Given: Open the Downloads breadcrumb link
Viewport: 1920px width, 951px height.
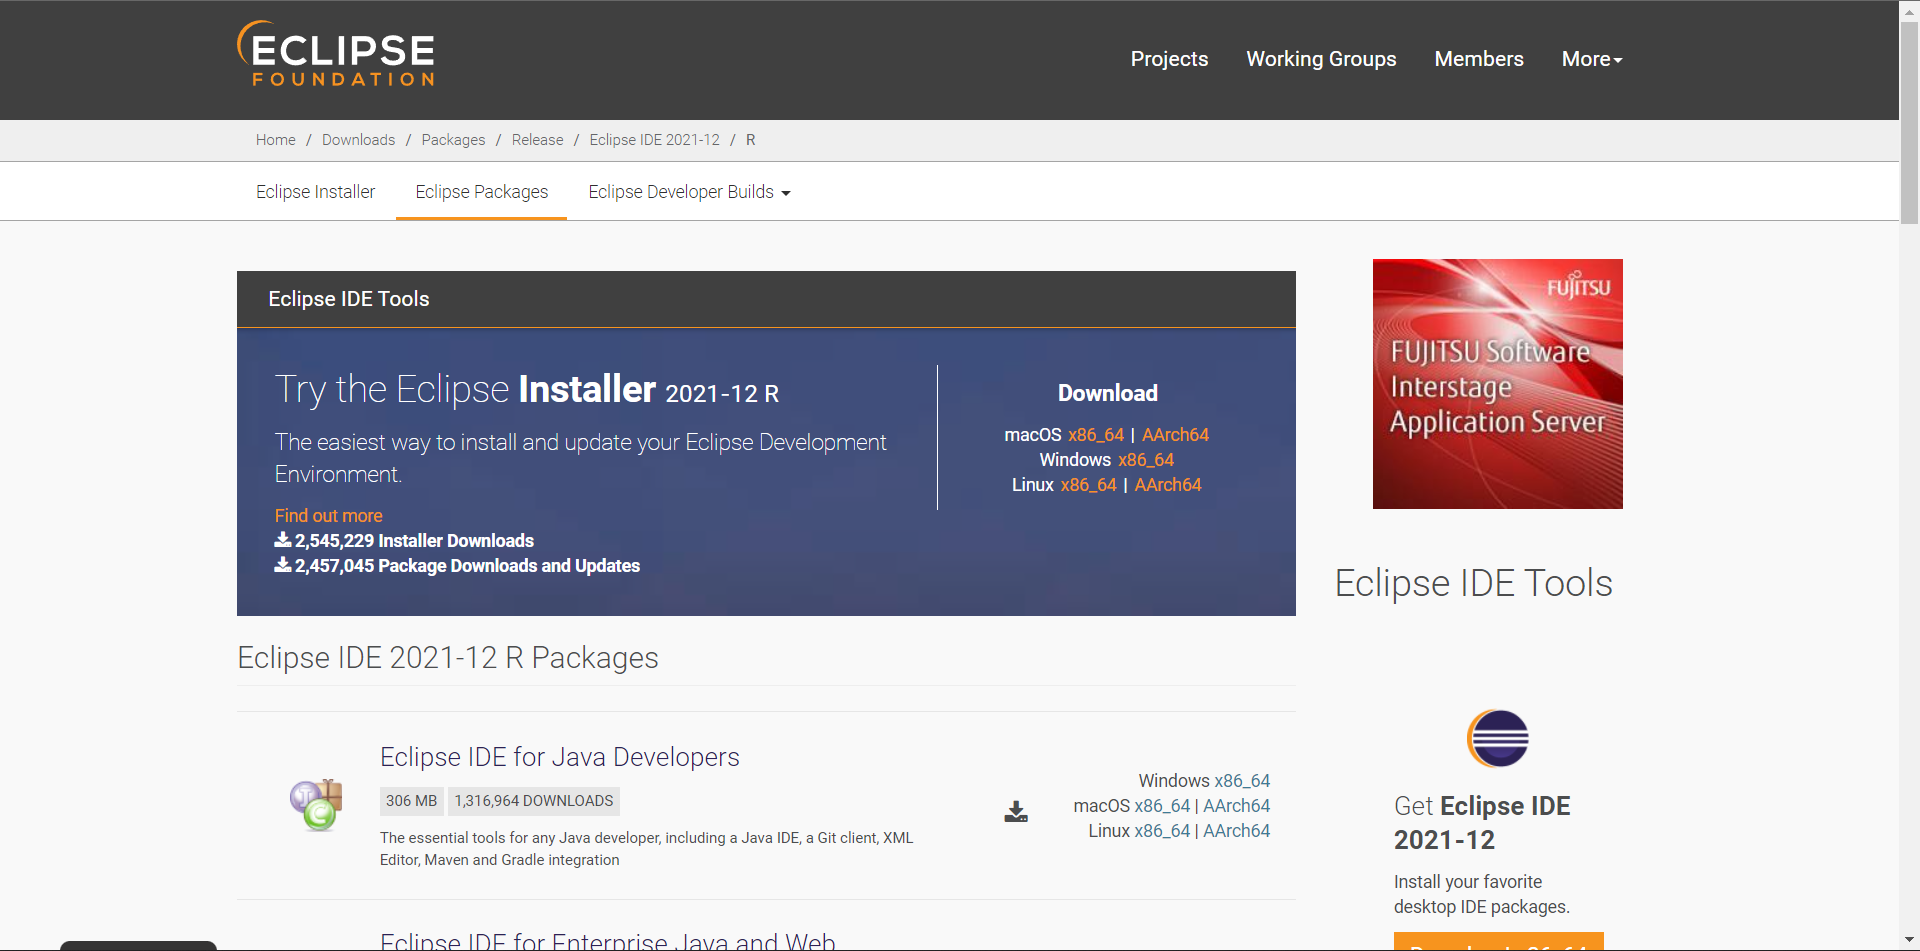Looking at the screenshot, I should pos(358,140).
